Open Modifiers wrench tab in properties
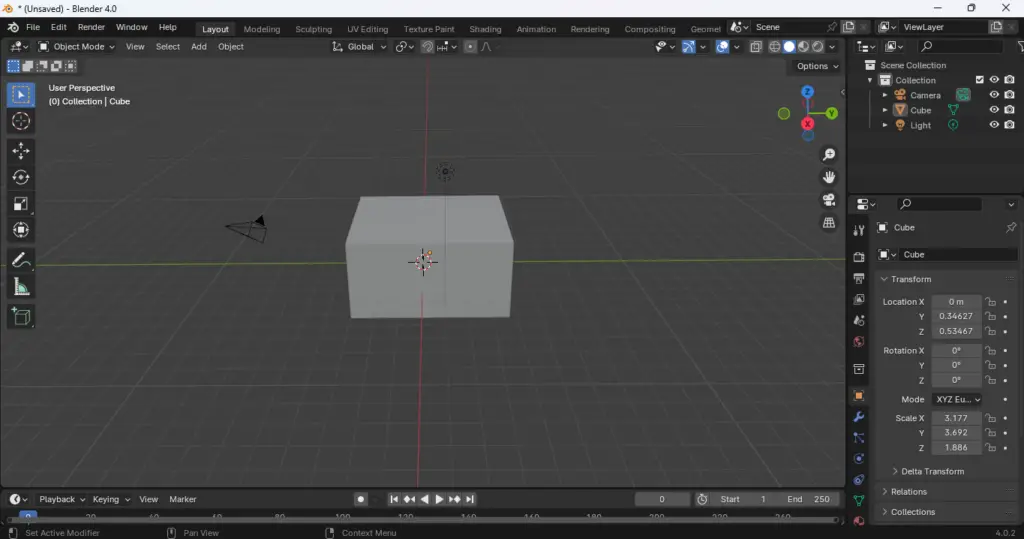Viewport: 1024px width, 539px height. tap(858, 417)
